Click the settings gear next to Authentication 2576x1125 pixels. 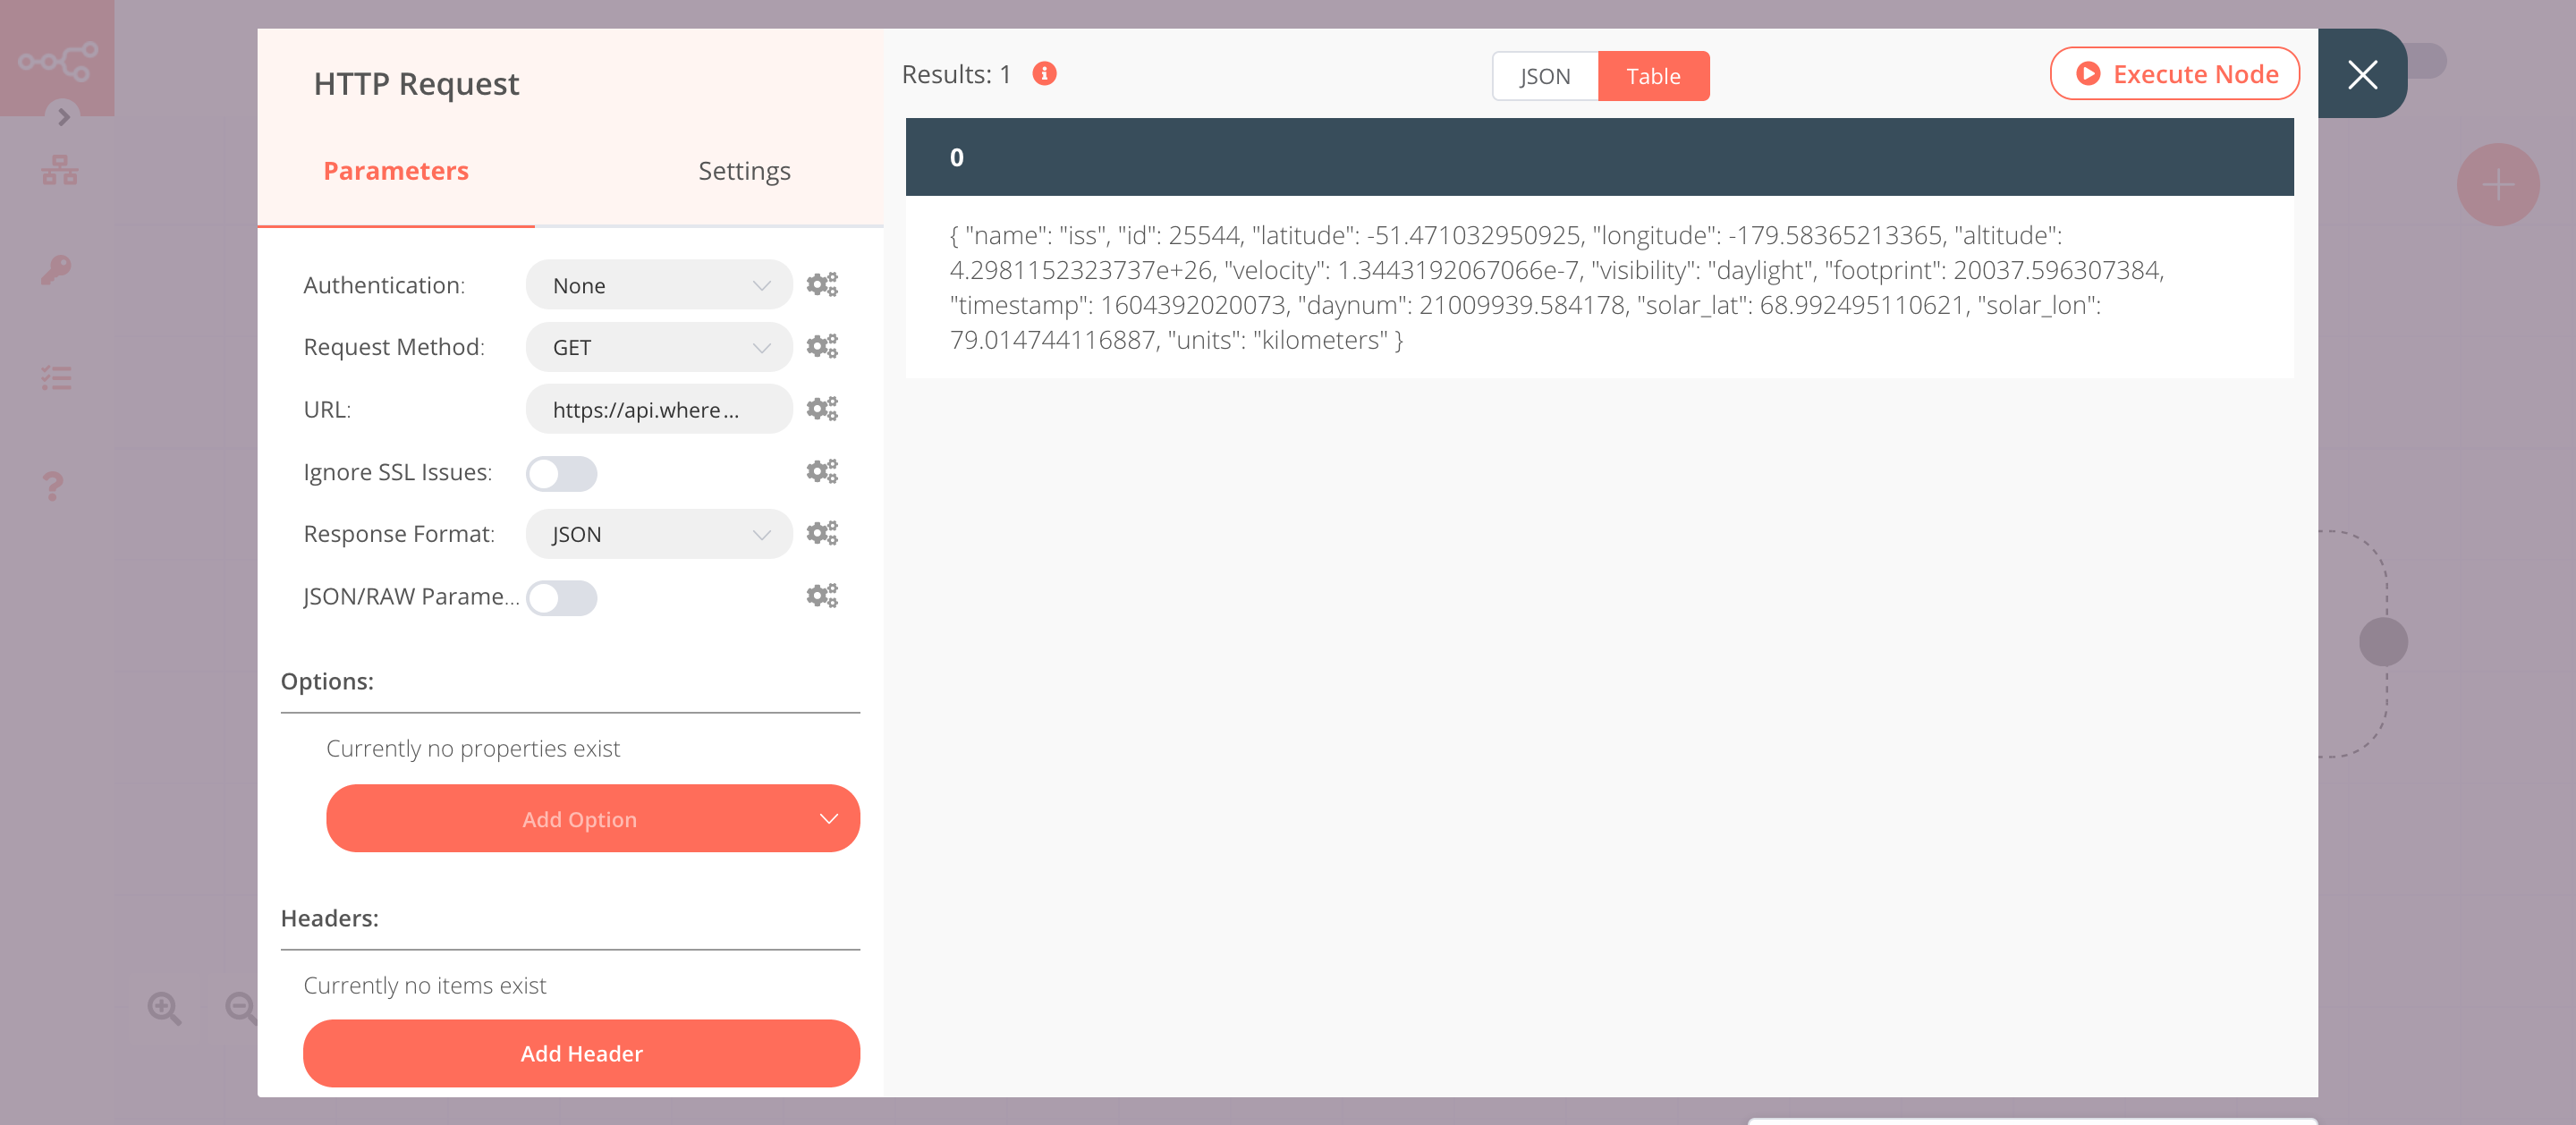[x=823, y=284]
